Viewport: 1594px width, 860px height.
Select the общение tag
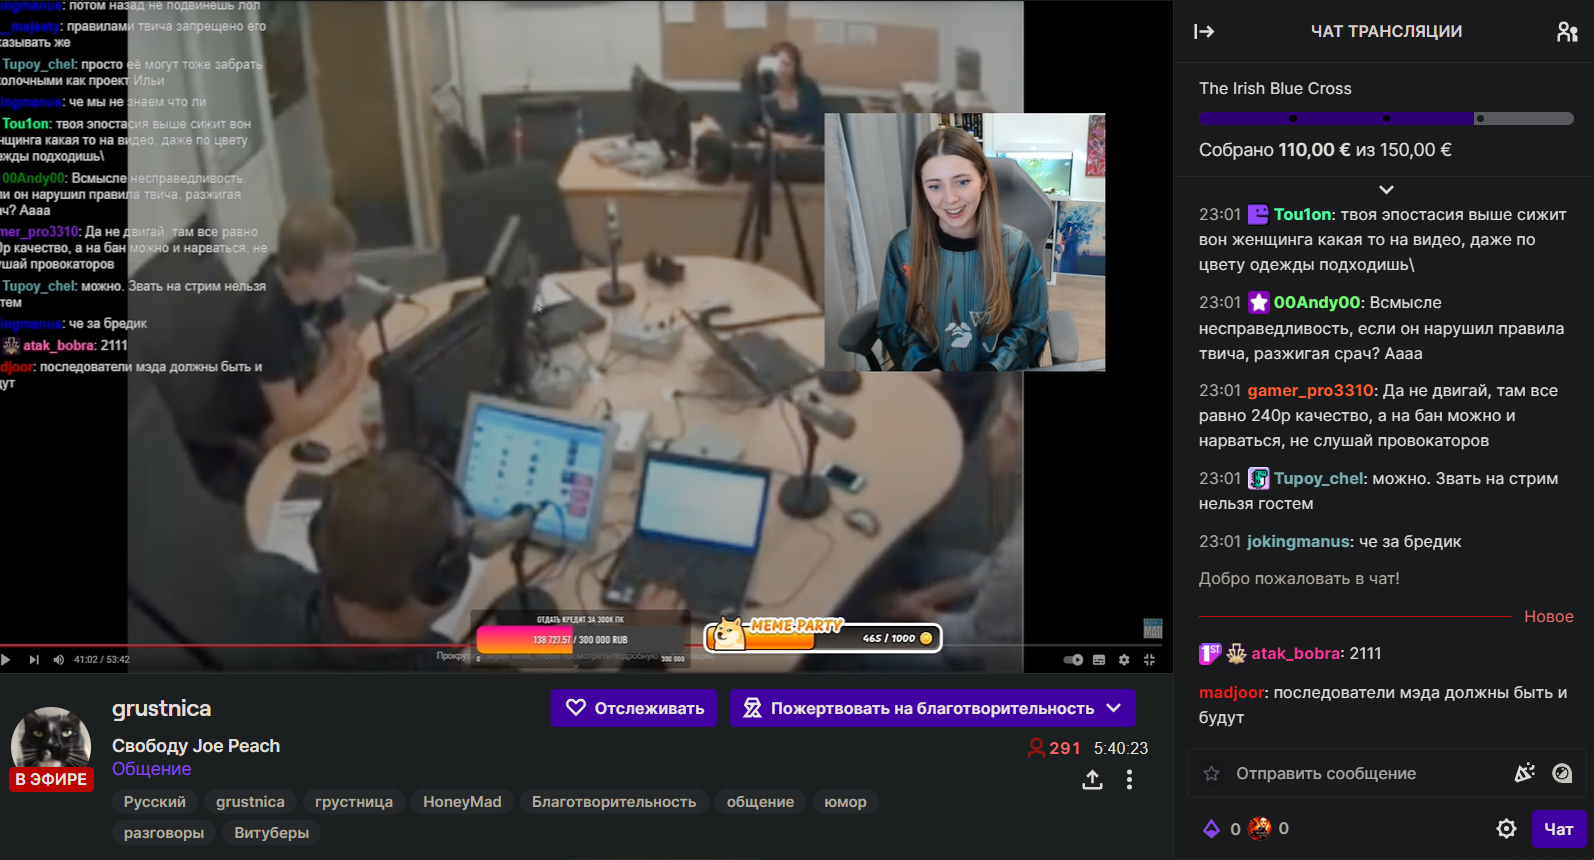pos(760,802)
